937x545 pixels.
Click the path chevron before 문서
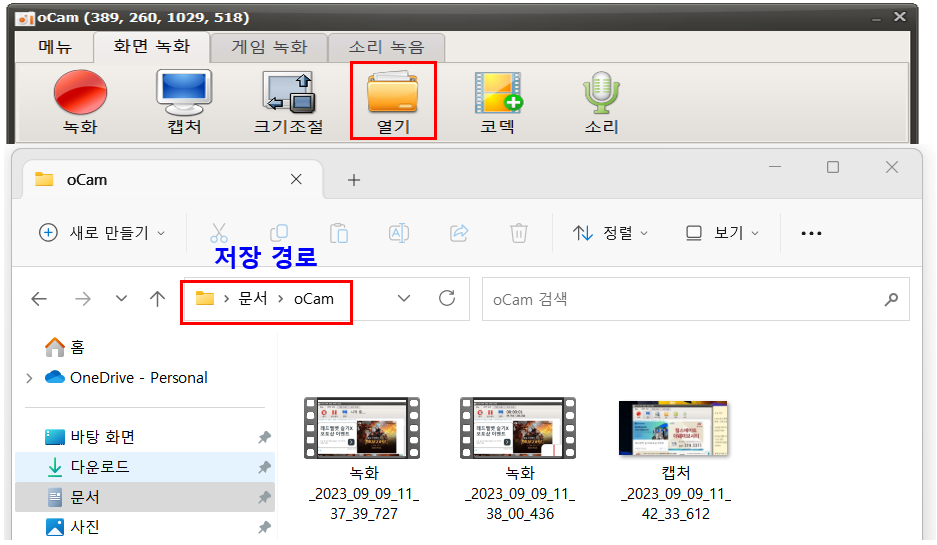tap(226, 299)
